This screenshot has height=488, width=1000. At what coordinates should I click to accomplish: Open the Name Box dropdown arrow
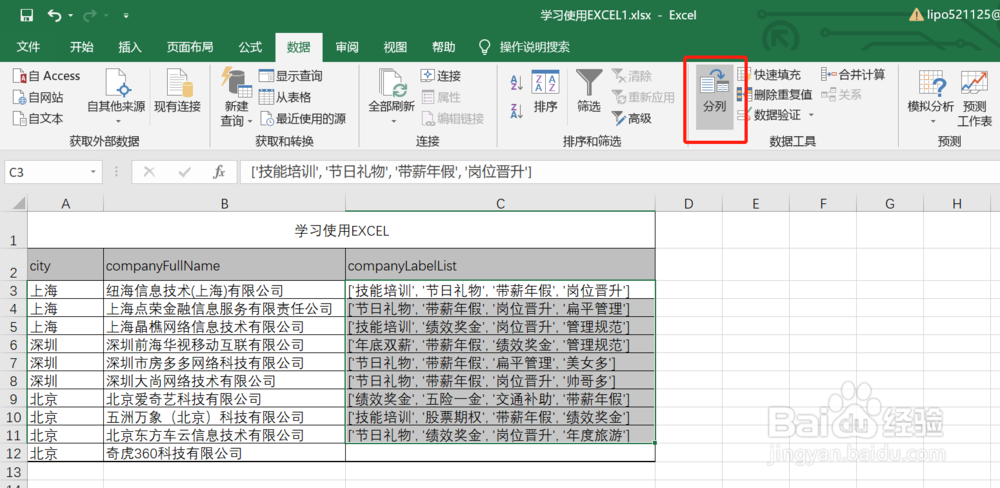tap(94, 172)
